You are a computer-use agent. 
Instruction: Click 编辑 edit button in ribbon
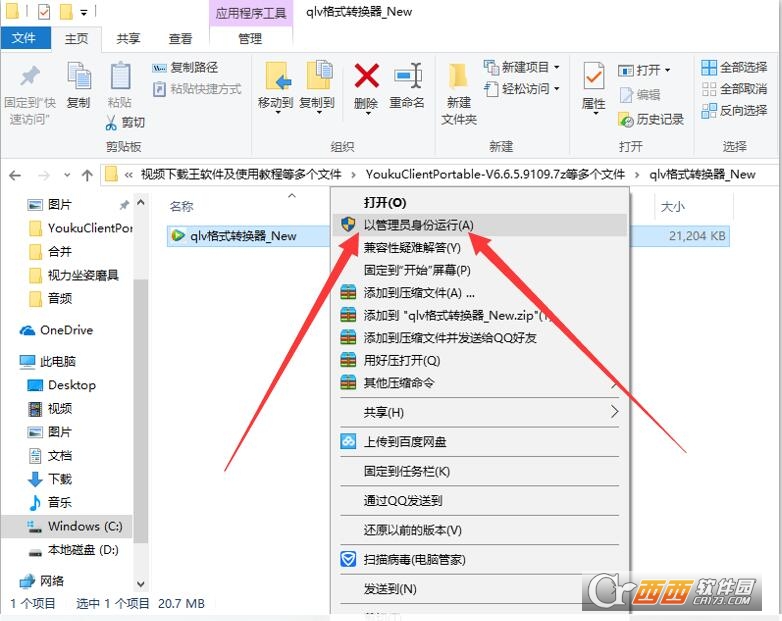click(640, 94)
